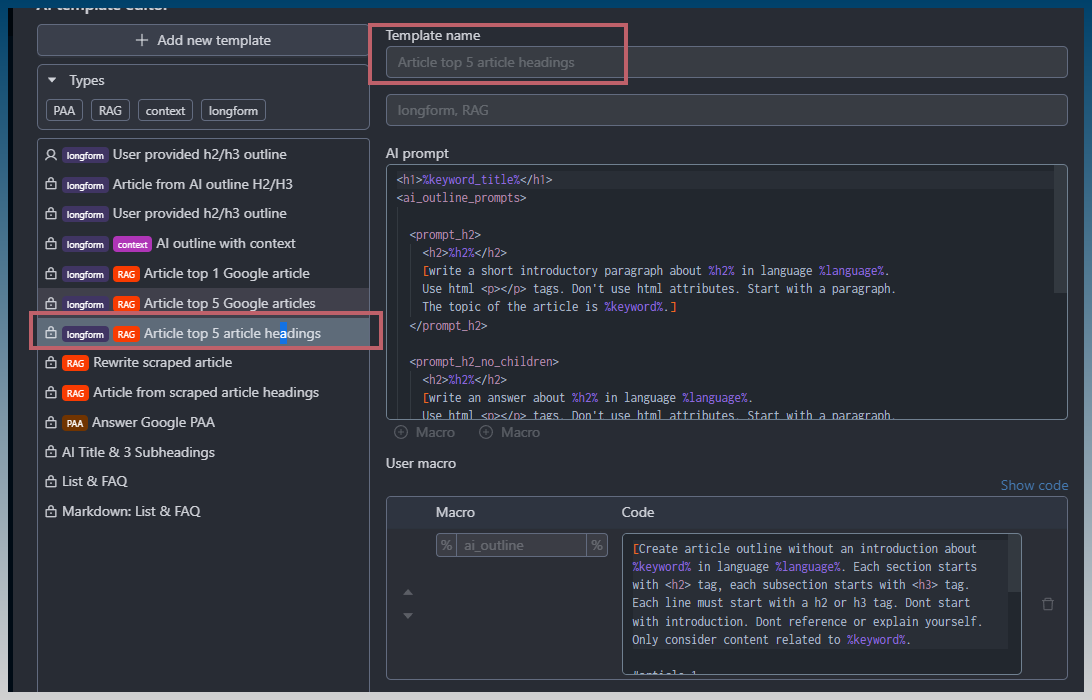Click lock icon beside List & FAQ
Viewport: 1092px width, 700px height.
click(51, 482)
